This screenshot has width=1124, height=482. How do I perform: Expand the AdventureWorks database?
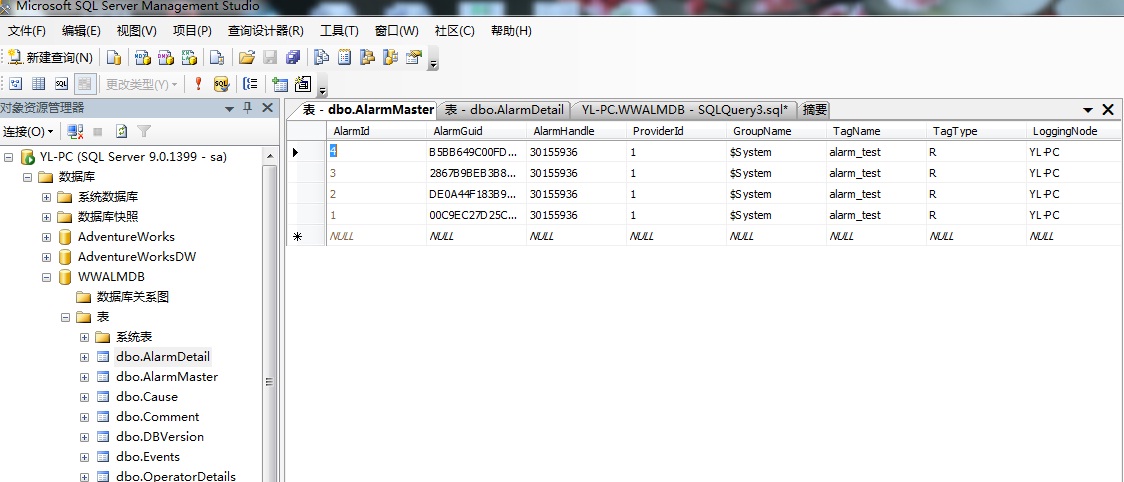click(47, 237)
